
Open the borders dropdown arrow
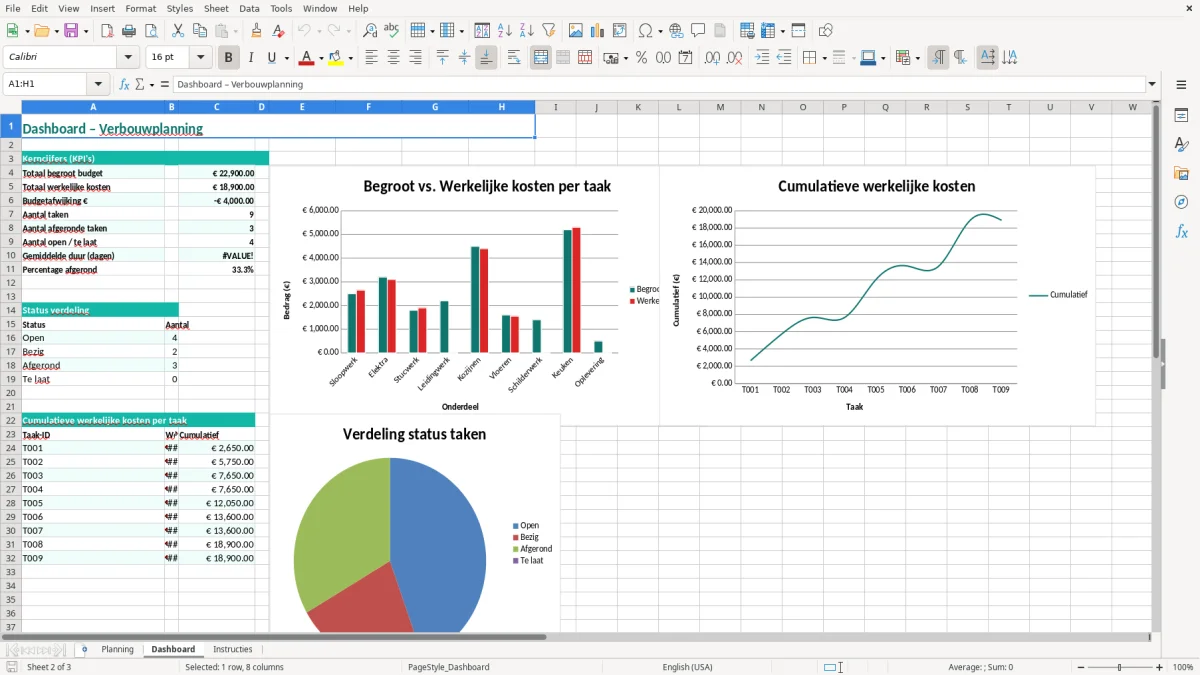pyautogui.click(x=824, y=58)
